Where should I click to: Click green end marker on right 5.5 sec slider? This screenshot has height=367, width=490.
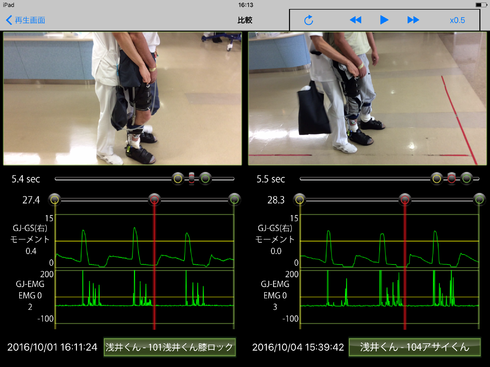[467, 179]
